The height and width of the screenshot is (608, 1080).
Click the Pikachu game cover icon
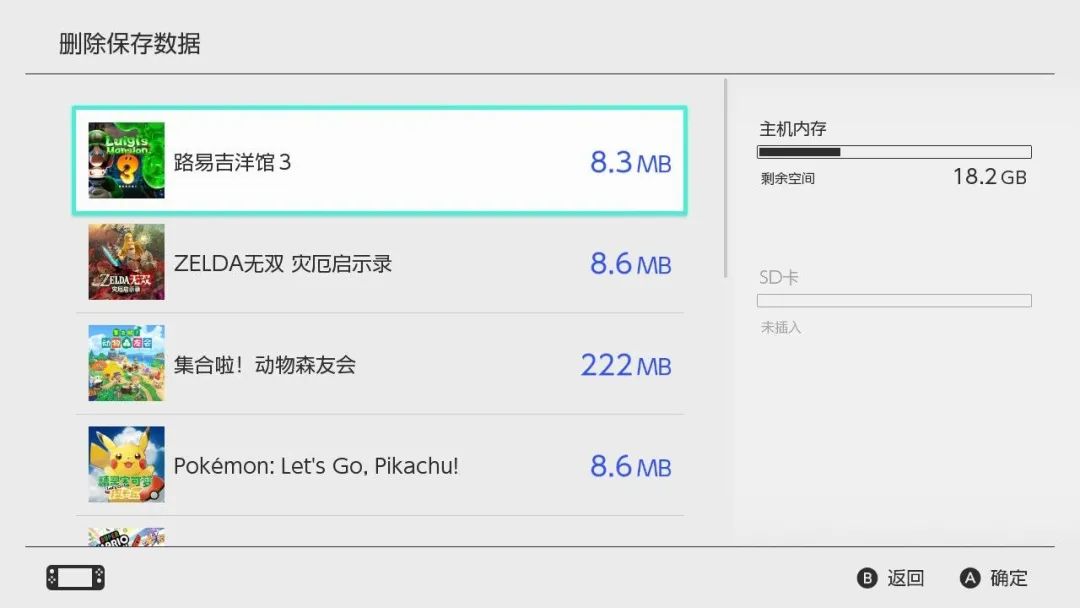pos(126,464)
